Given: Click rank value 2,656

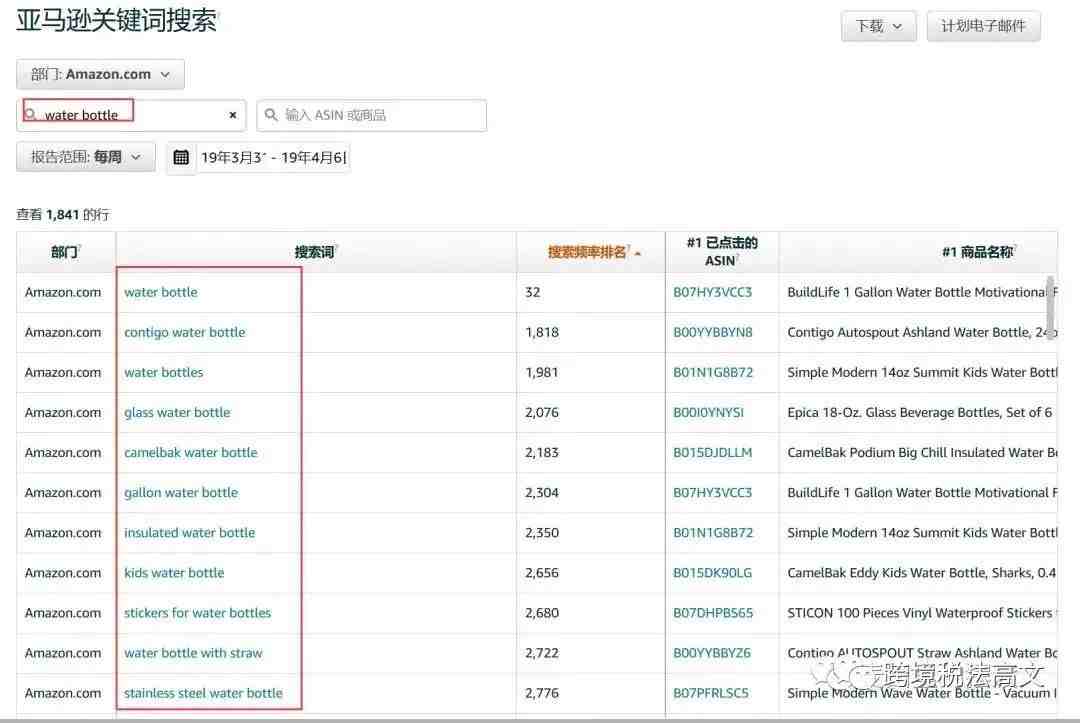Looking at the screenshot, I should point(542,572).
